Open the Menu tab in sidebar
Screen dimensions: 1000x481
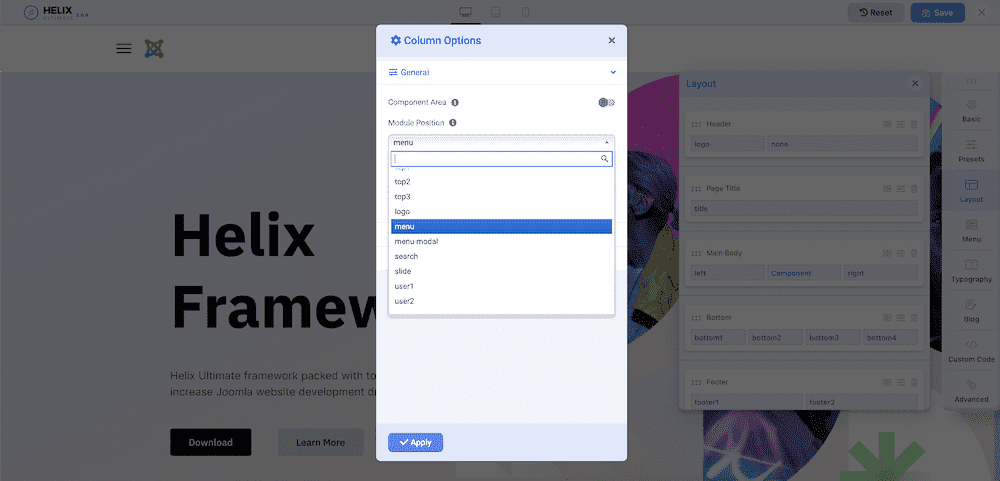971,231
